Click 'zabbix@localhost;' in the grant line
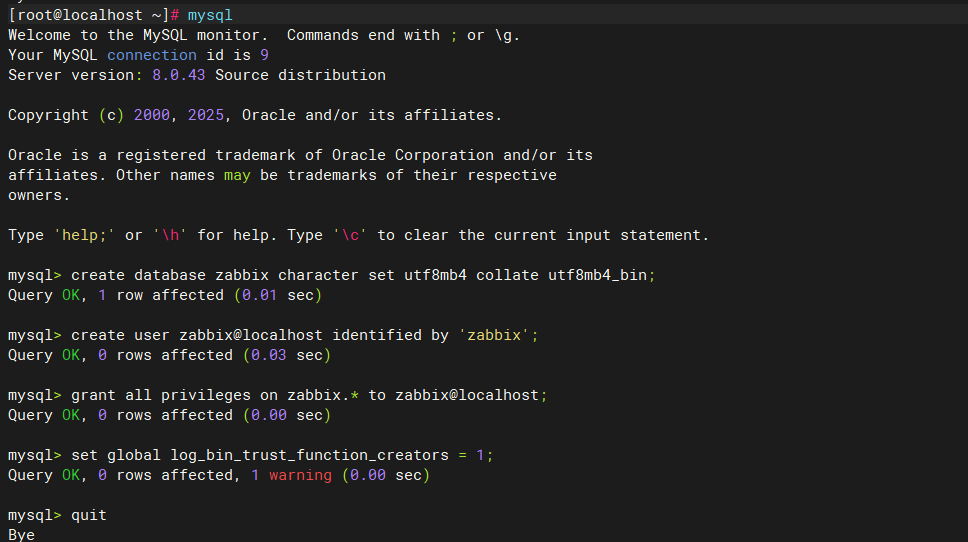The width and height of the screenshot is (968, 542). [471, 395]
